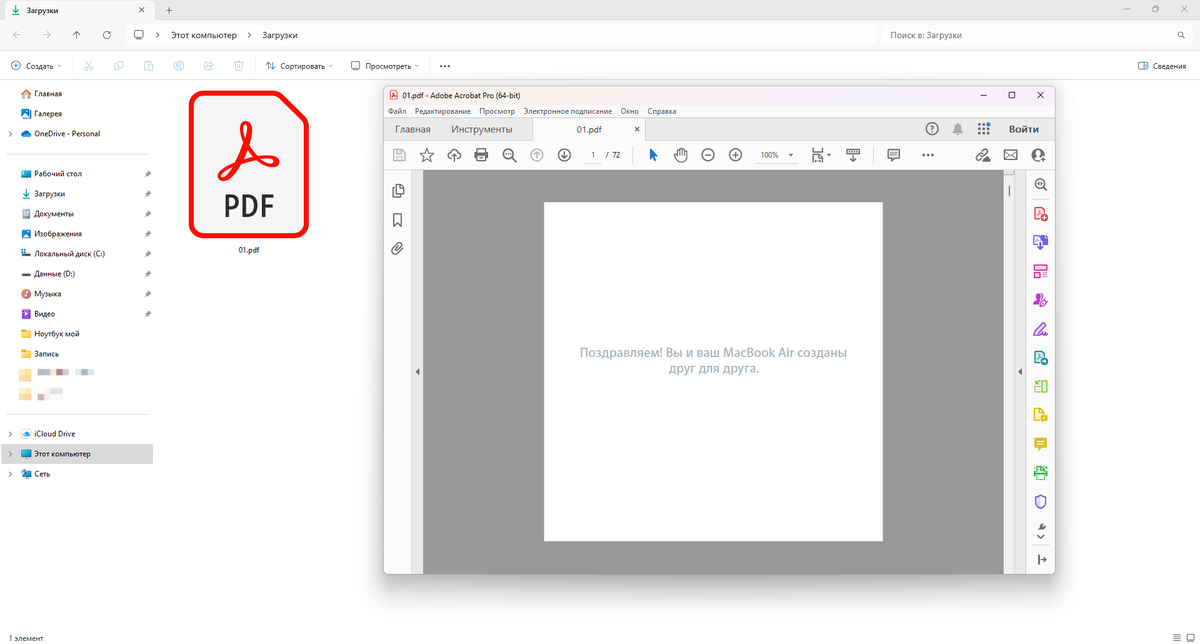Open Fill & Sign pen tool in right pane

pyautogui.click(x=1041, y=328)
